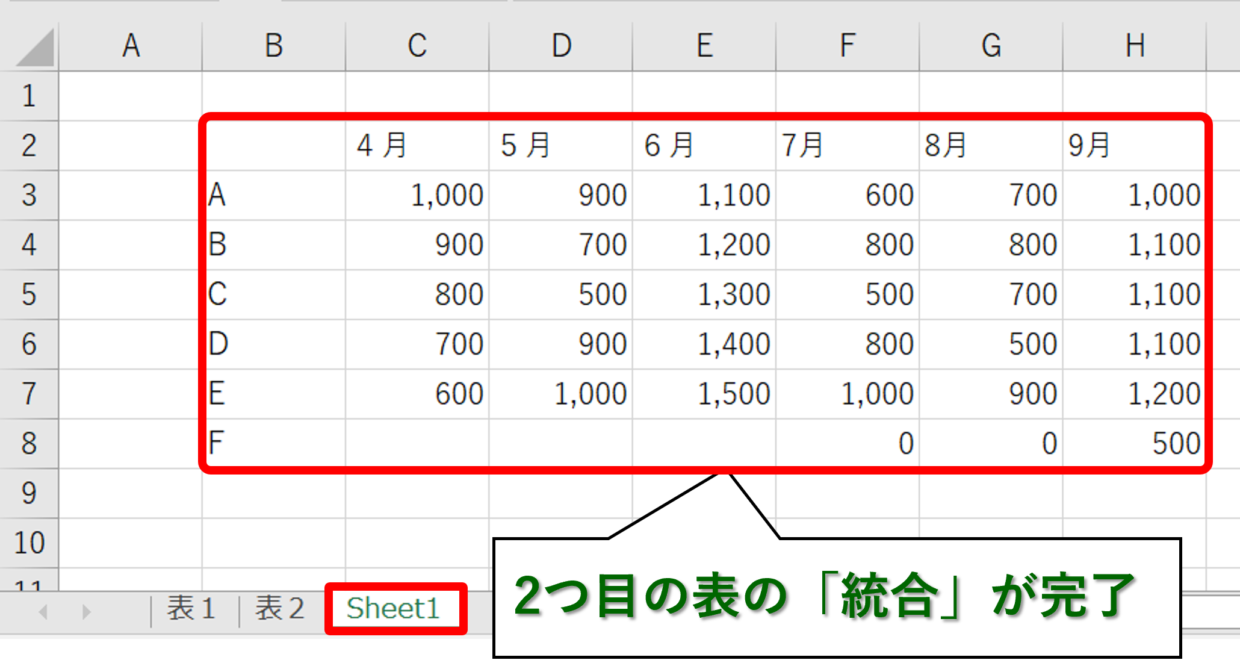Click cell E3 showing 1,100
Image resolution: width=1240 pixels, height=663 pixels.
click(x=704, y=195)
